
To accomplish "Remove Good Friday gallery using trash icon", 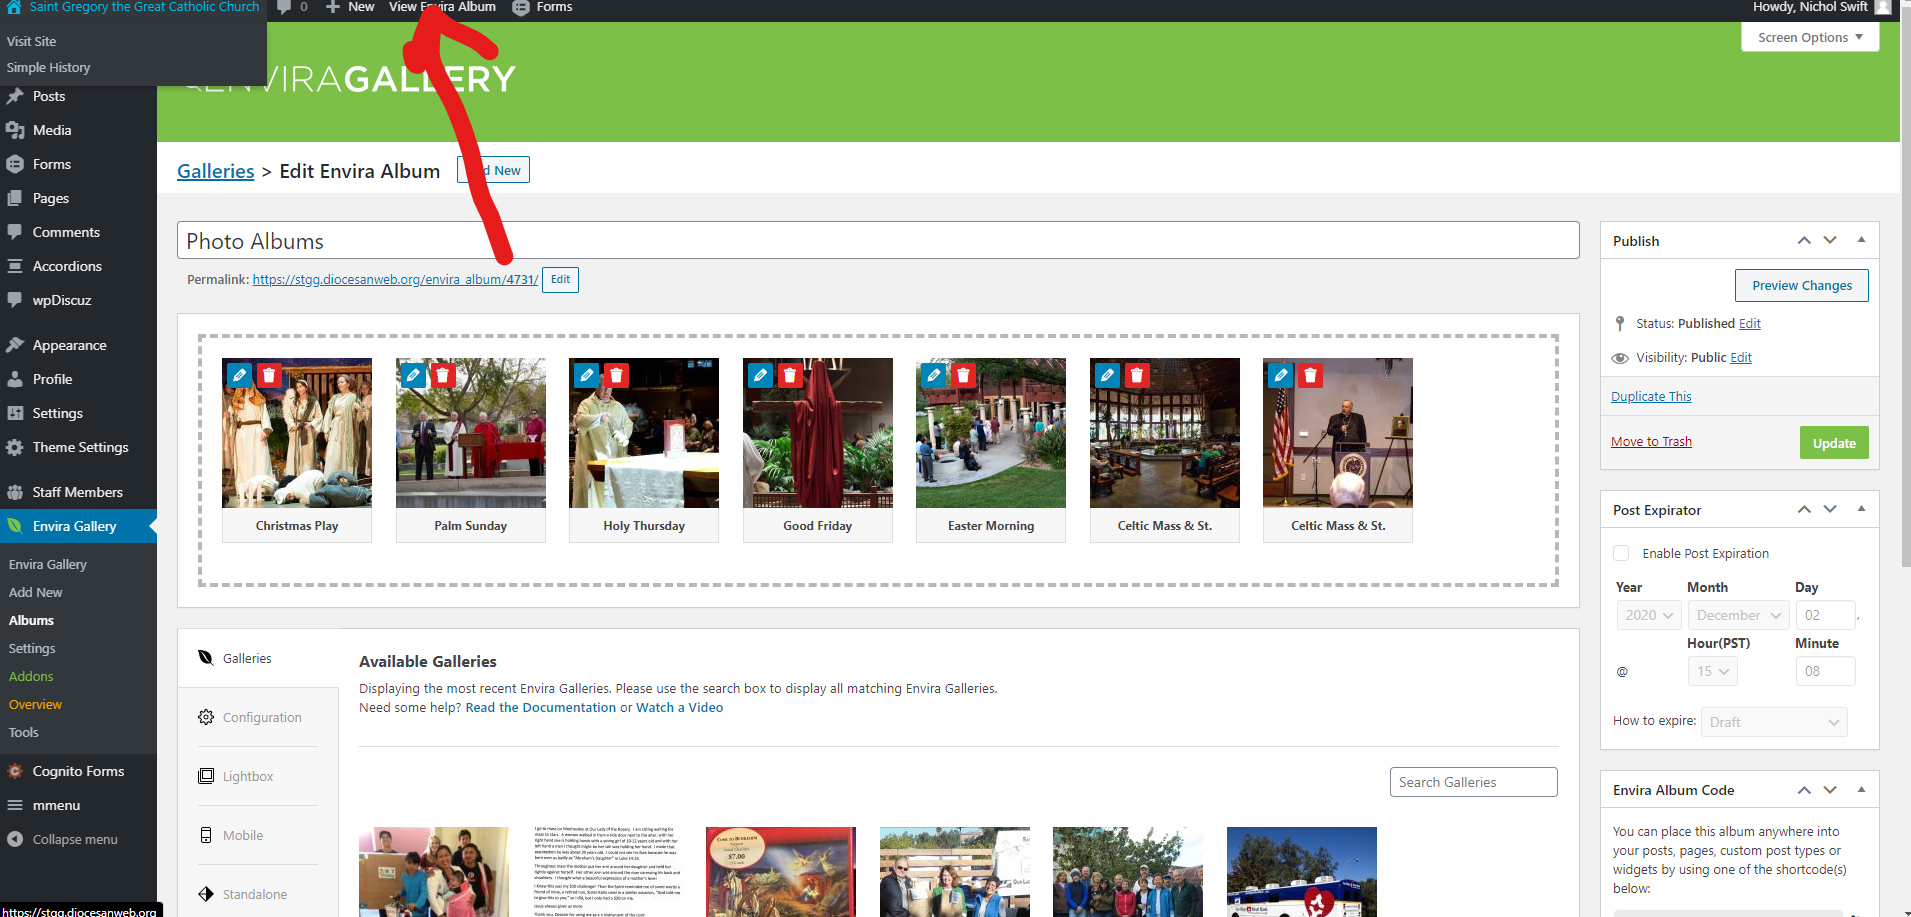I will 790,375.
